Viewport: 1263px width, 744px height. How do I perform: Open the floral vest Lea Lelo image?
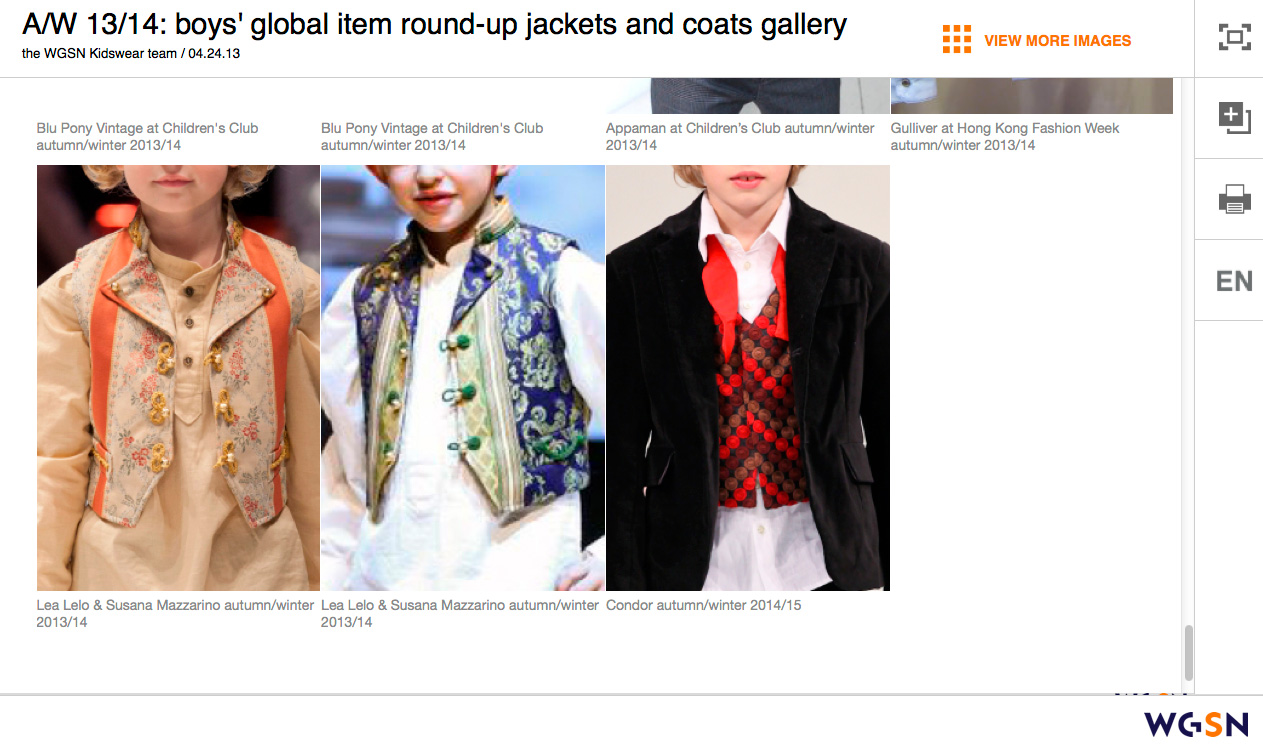click(x=178, y=378)
